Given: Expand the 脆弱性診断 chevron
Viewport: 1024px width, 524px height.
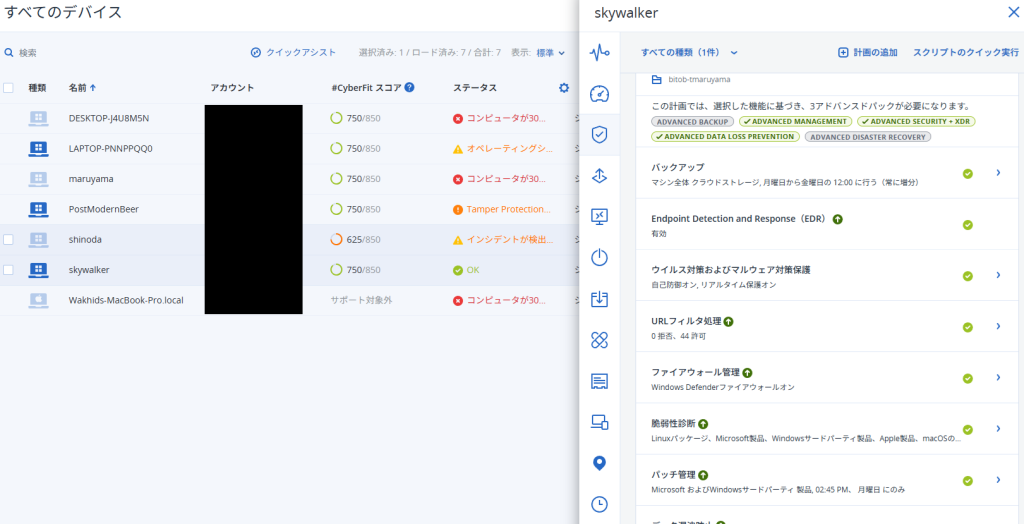Looking at the screenshot, I should click(998, 429).
